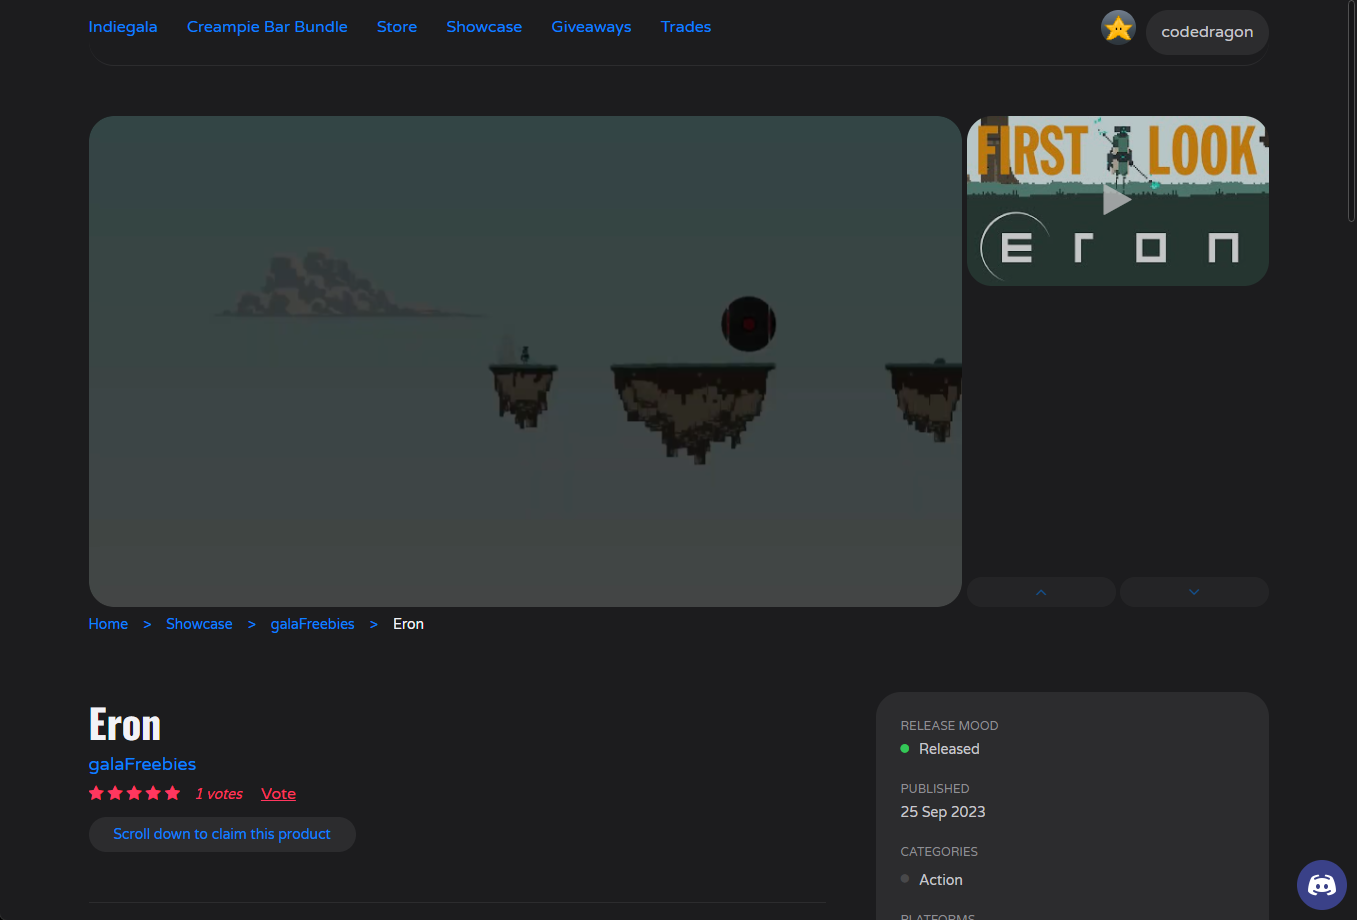Click the up chevron under the thumbnails
1357x920 pixels.
pyautogui.click(x=1041, y=592)
